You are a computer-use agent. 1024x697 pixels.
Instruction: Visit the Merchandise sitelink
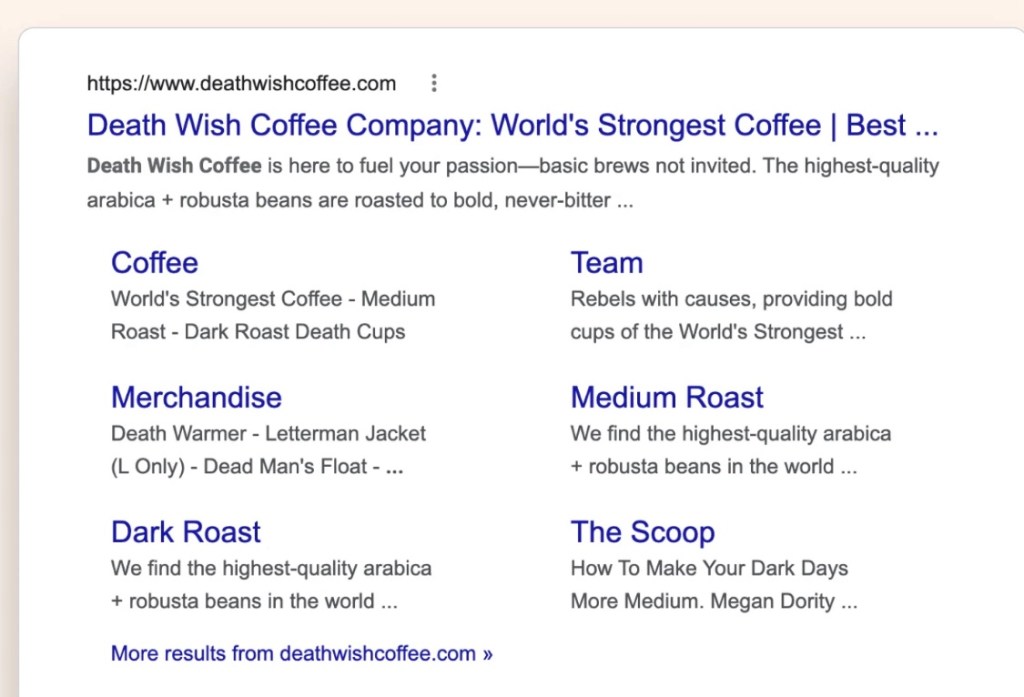(x=196, y=397)
